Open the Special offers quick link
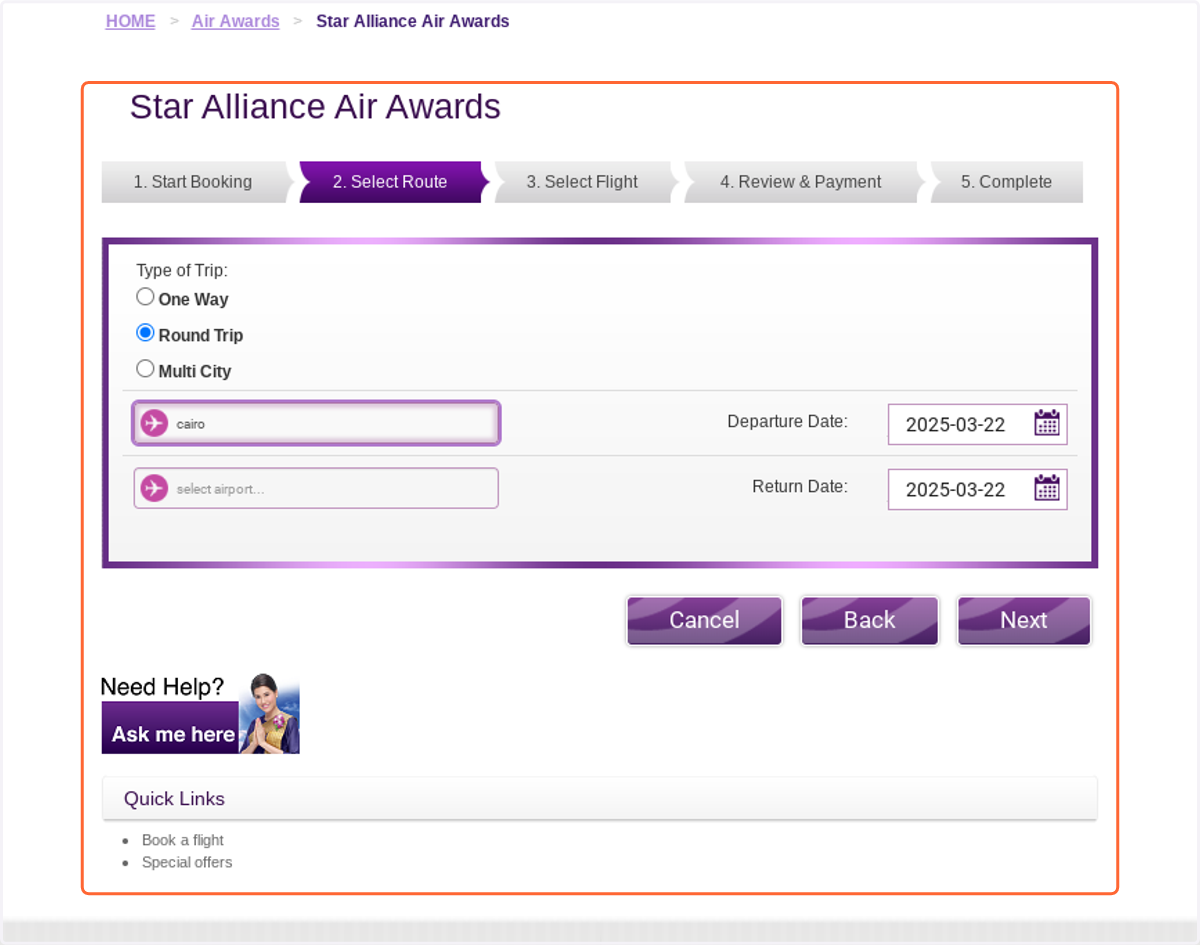This screenshot has height=945, width=1200. tap(187, 862)
